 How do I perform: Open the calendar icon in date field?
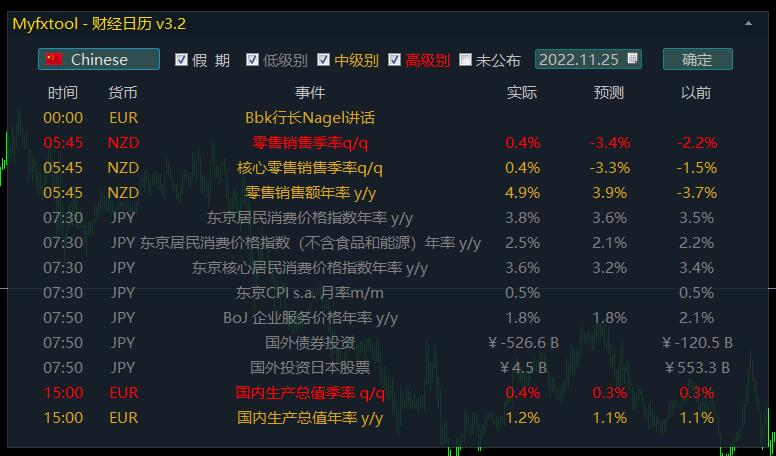click(x=632, y=58)
